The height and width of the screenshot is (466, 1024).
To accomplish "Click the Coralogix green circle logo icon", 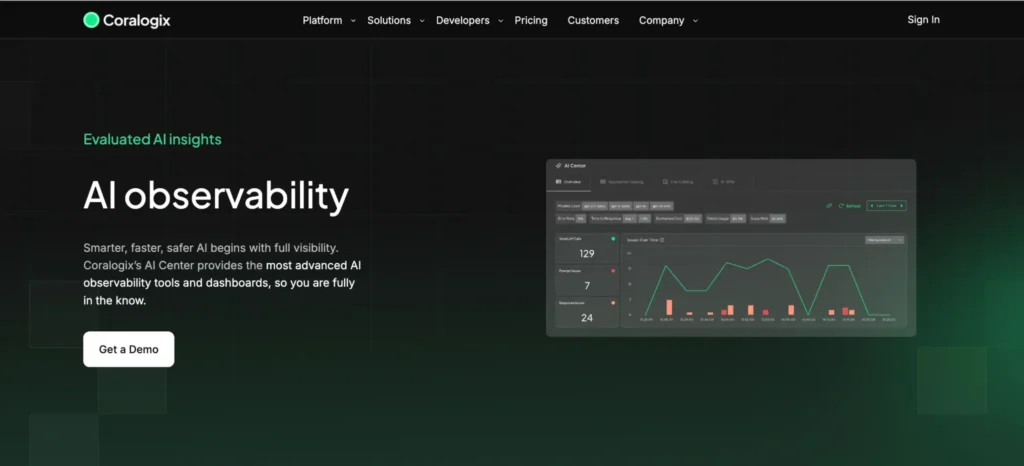I will tap(91, 20).
